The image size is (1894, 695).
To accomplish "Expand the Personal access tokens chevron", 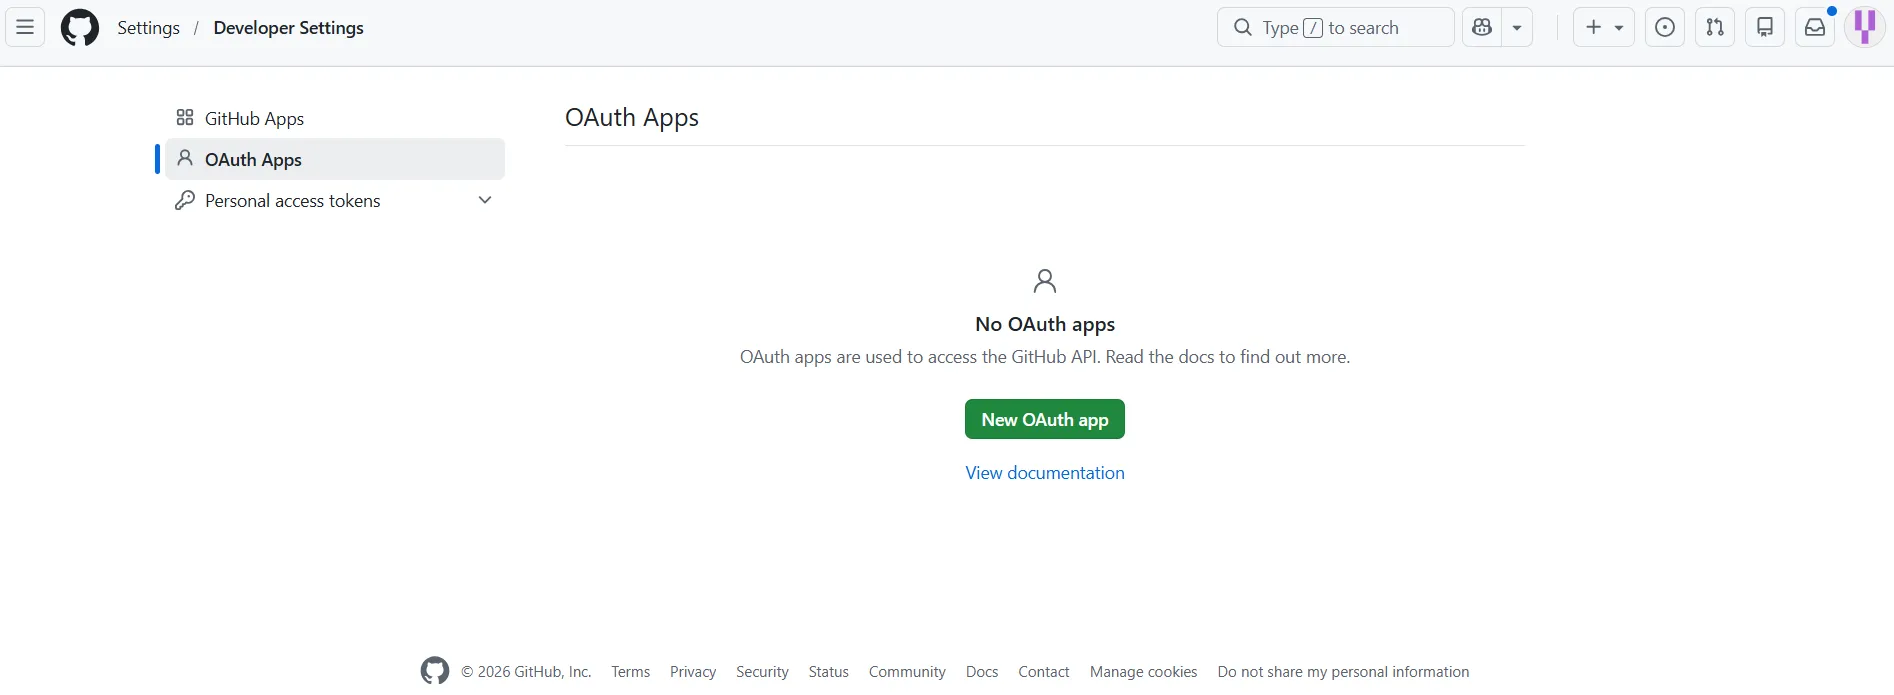I will [485, 200].
